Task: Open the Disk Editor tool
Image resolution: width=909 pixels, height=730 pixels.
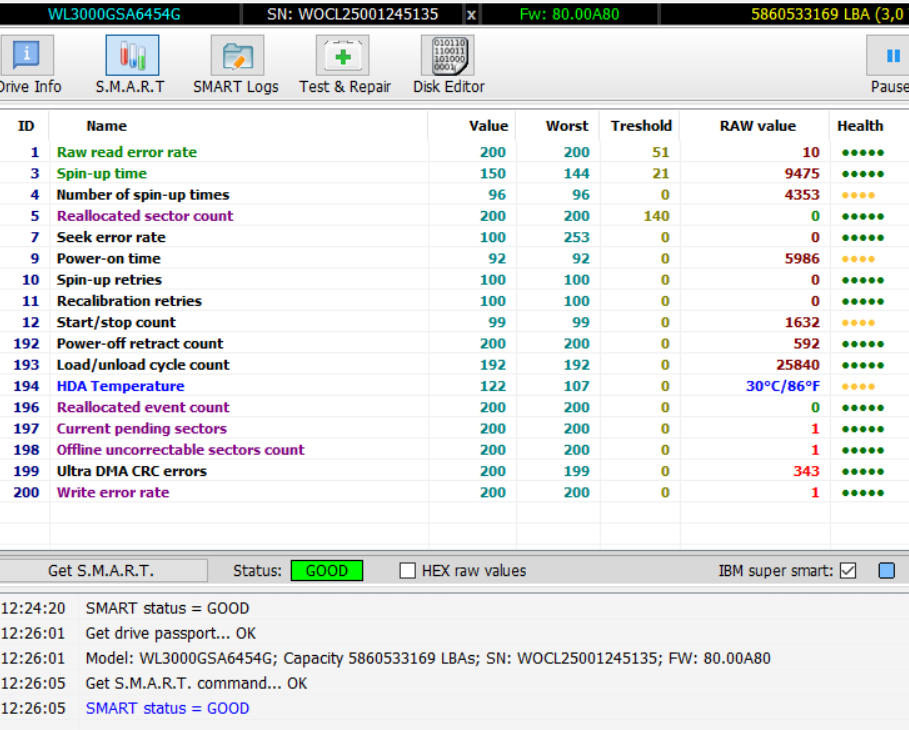Action: click(448, 65)
